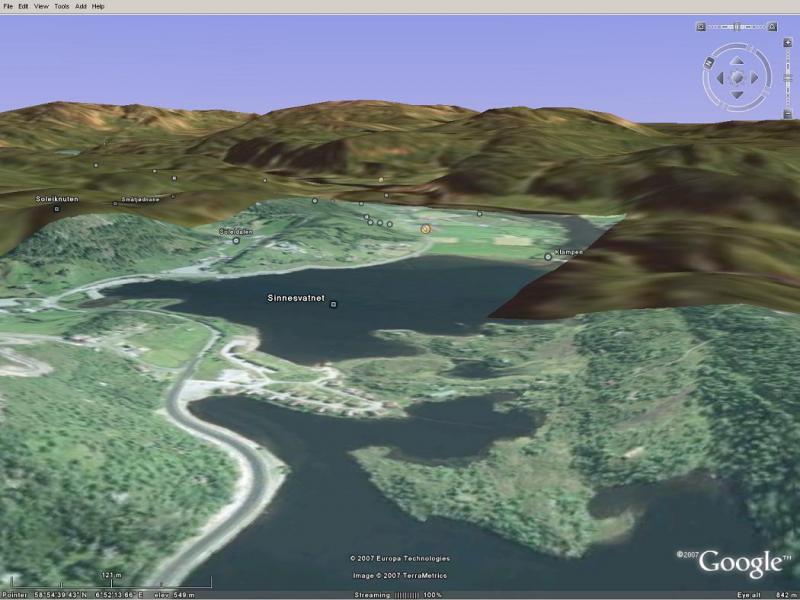Select the Klampen placemark marker

click(548, 257)
